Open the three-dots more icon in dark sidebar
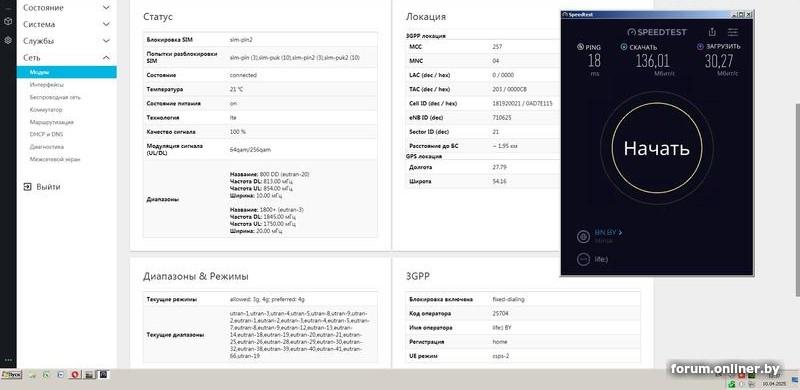The height and width of the screenshot is (390, 800). coord(8,360)
